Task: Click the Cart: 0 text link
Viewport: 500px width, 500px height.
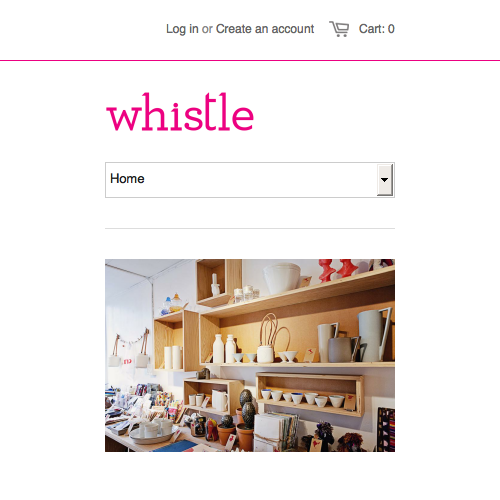Action: pyautogui.click(x=377, y=29)
